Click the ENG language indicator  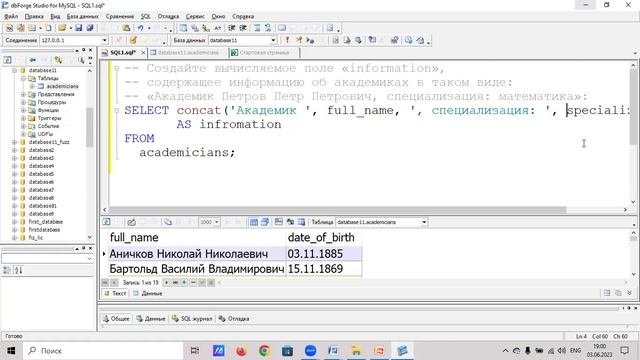[576, 351]
